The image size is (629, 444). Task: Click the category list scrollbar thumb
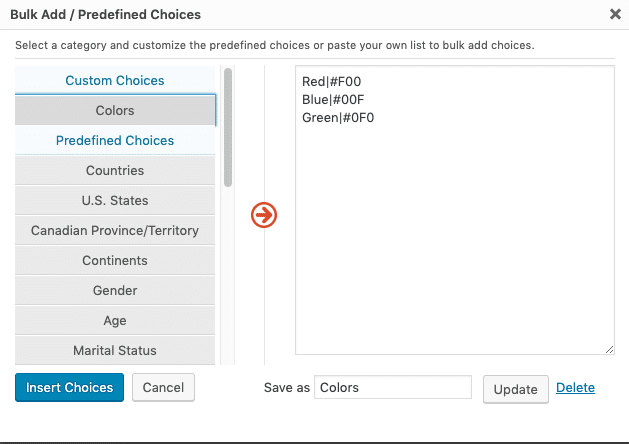228,128
